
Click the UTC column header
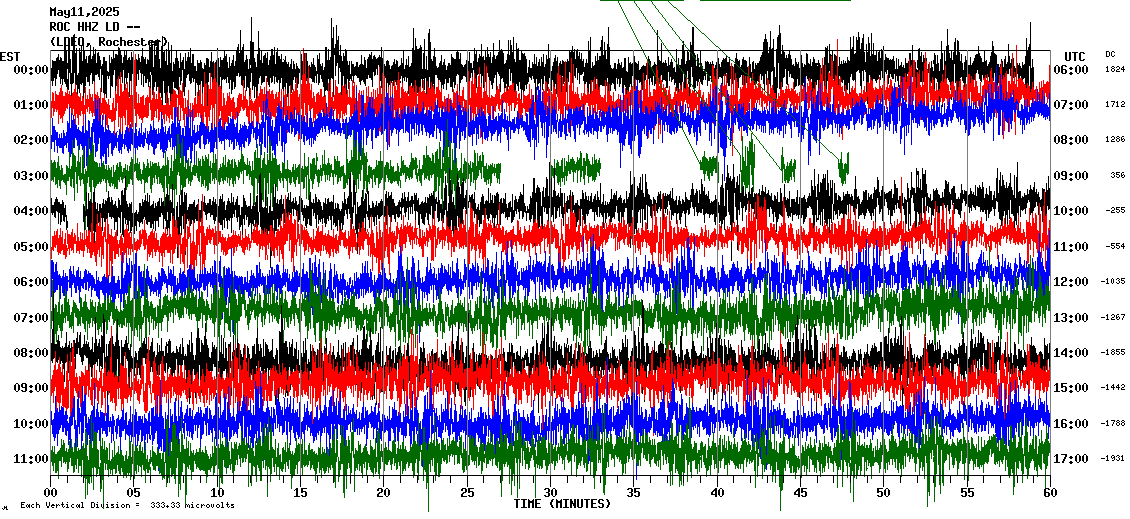coord(1075,56)
